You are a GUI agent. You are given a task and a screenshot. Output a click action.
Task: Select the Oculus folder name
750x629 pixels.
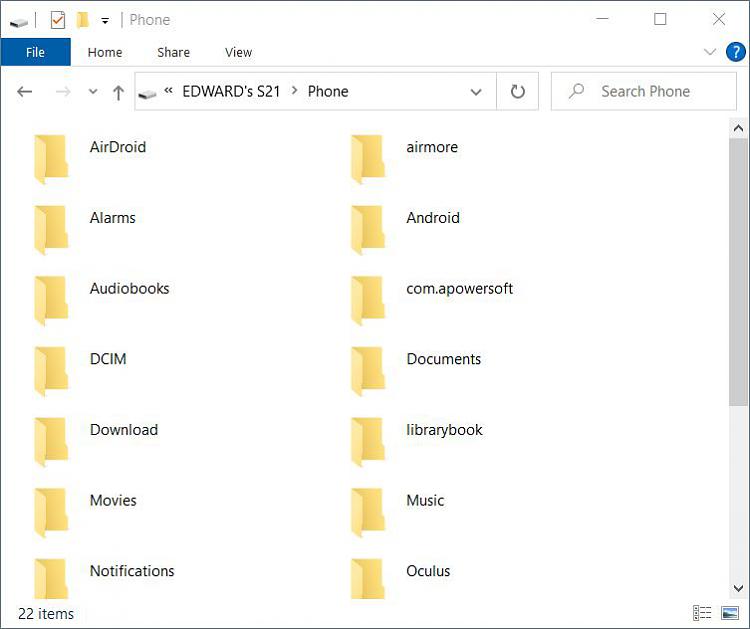click(x=428, y=571)
